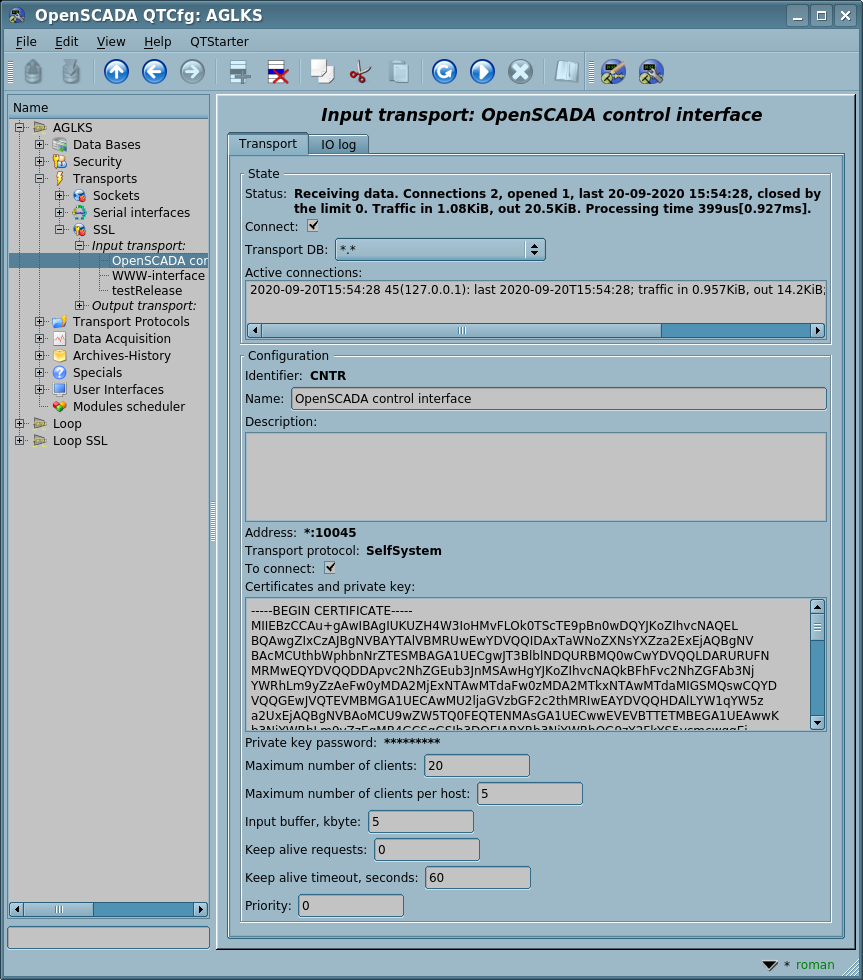Click the Maximum number of clients field

click(x=477, y=766)
